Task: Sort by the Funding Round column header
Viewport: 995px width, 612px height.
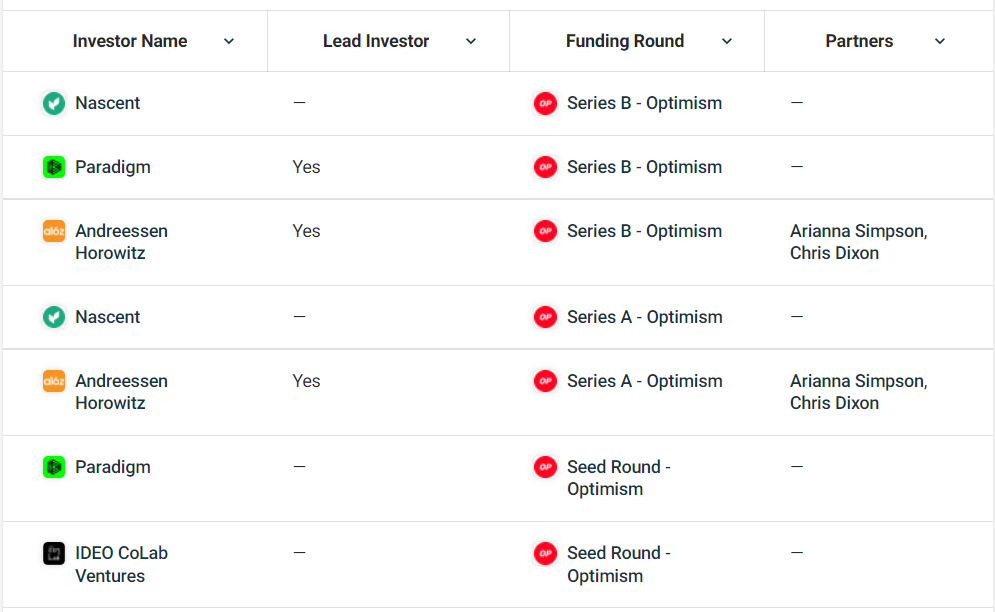Action: (624, 41)
